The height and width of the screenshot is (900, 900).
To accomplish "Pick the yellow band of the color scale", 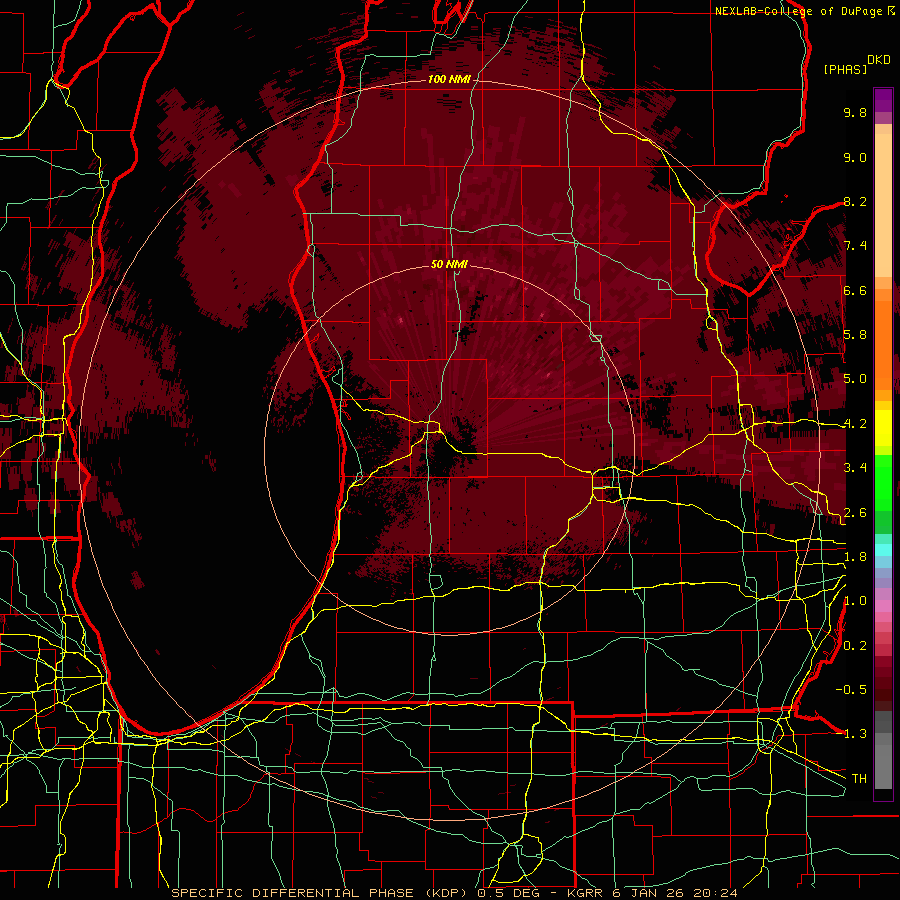I will point(883,428).
